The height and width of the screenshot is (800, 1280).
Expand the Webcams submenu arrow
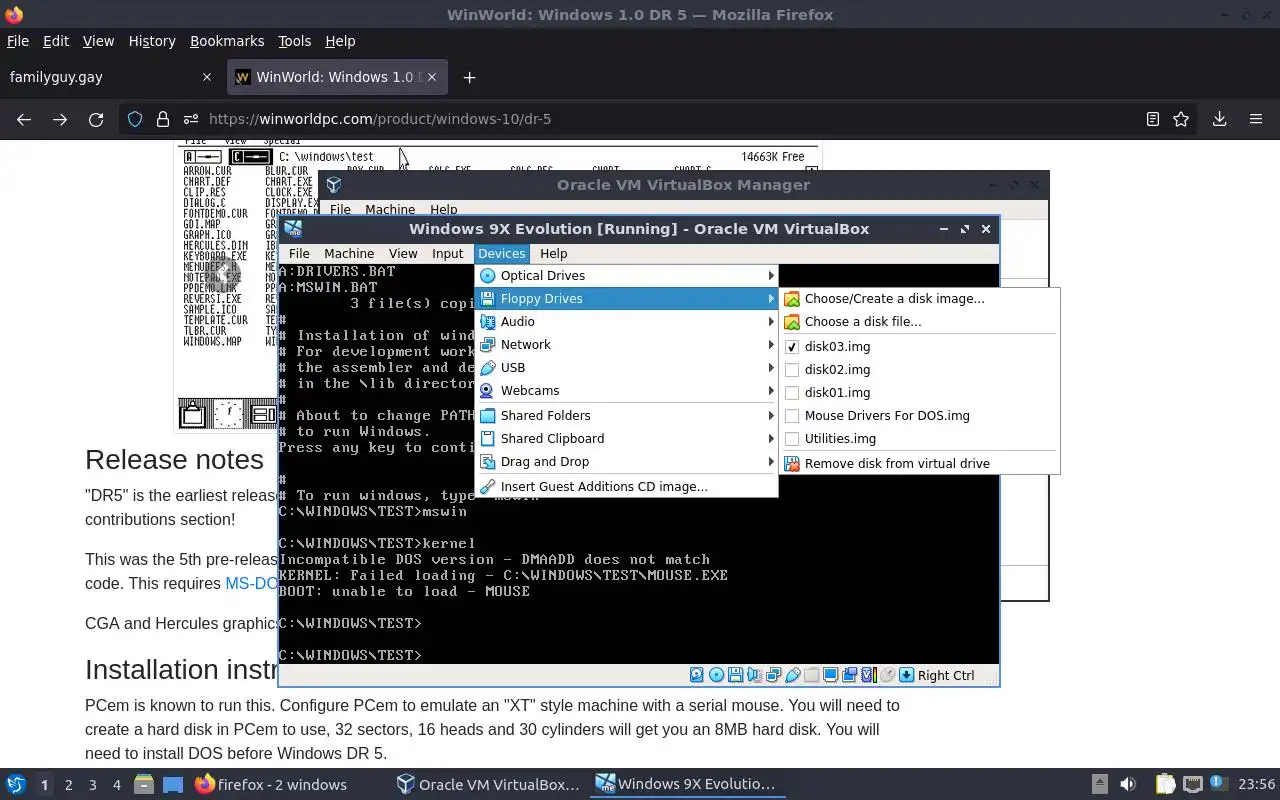point(771,390)
